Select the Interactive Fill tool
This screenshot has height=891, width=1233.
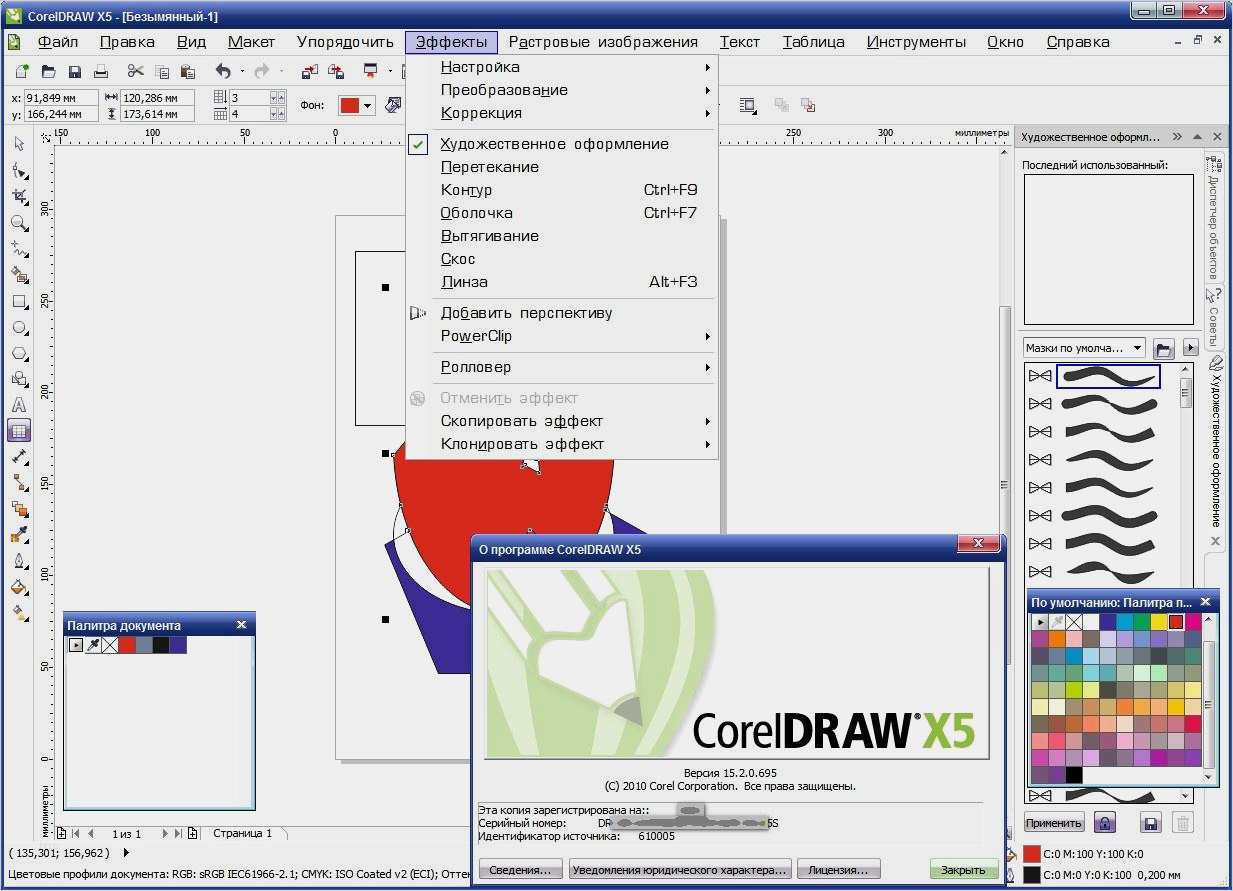[19, 613]
